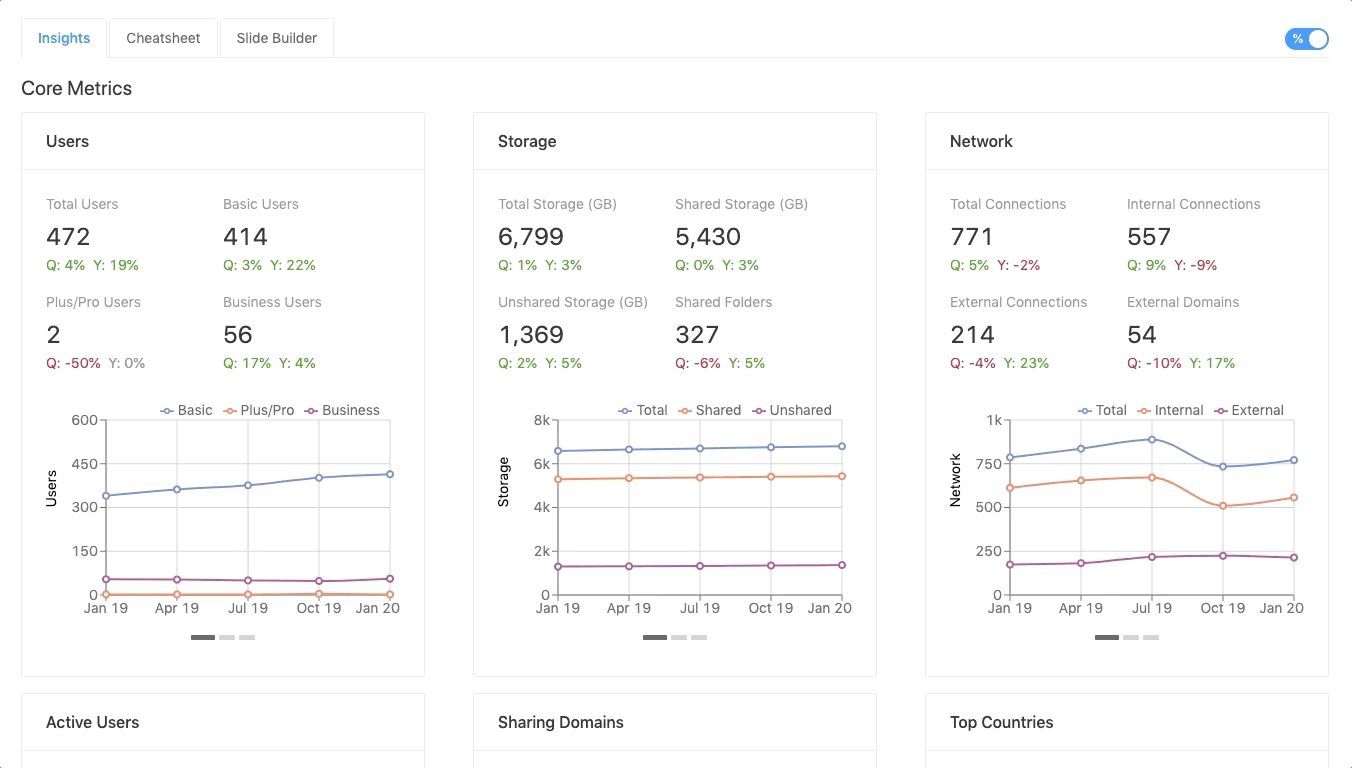Screen dimensions: 1352x768
Task: Toggle the Shared series in Storage legend
Action: (710, 410)
